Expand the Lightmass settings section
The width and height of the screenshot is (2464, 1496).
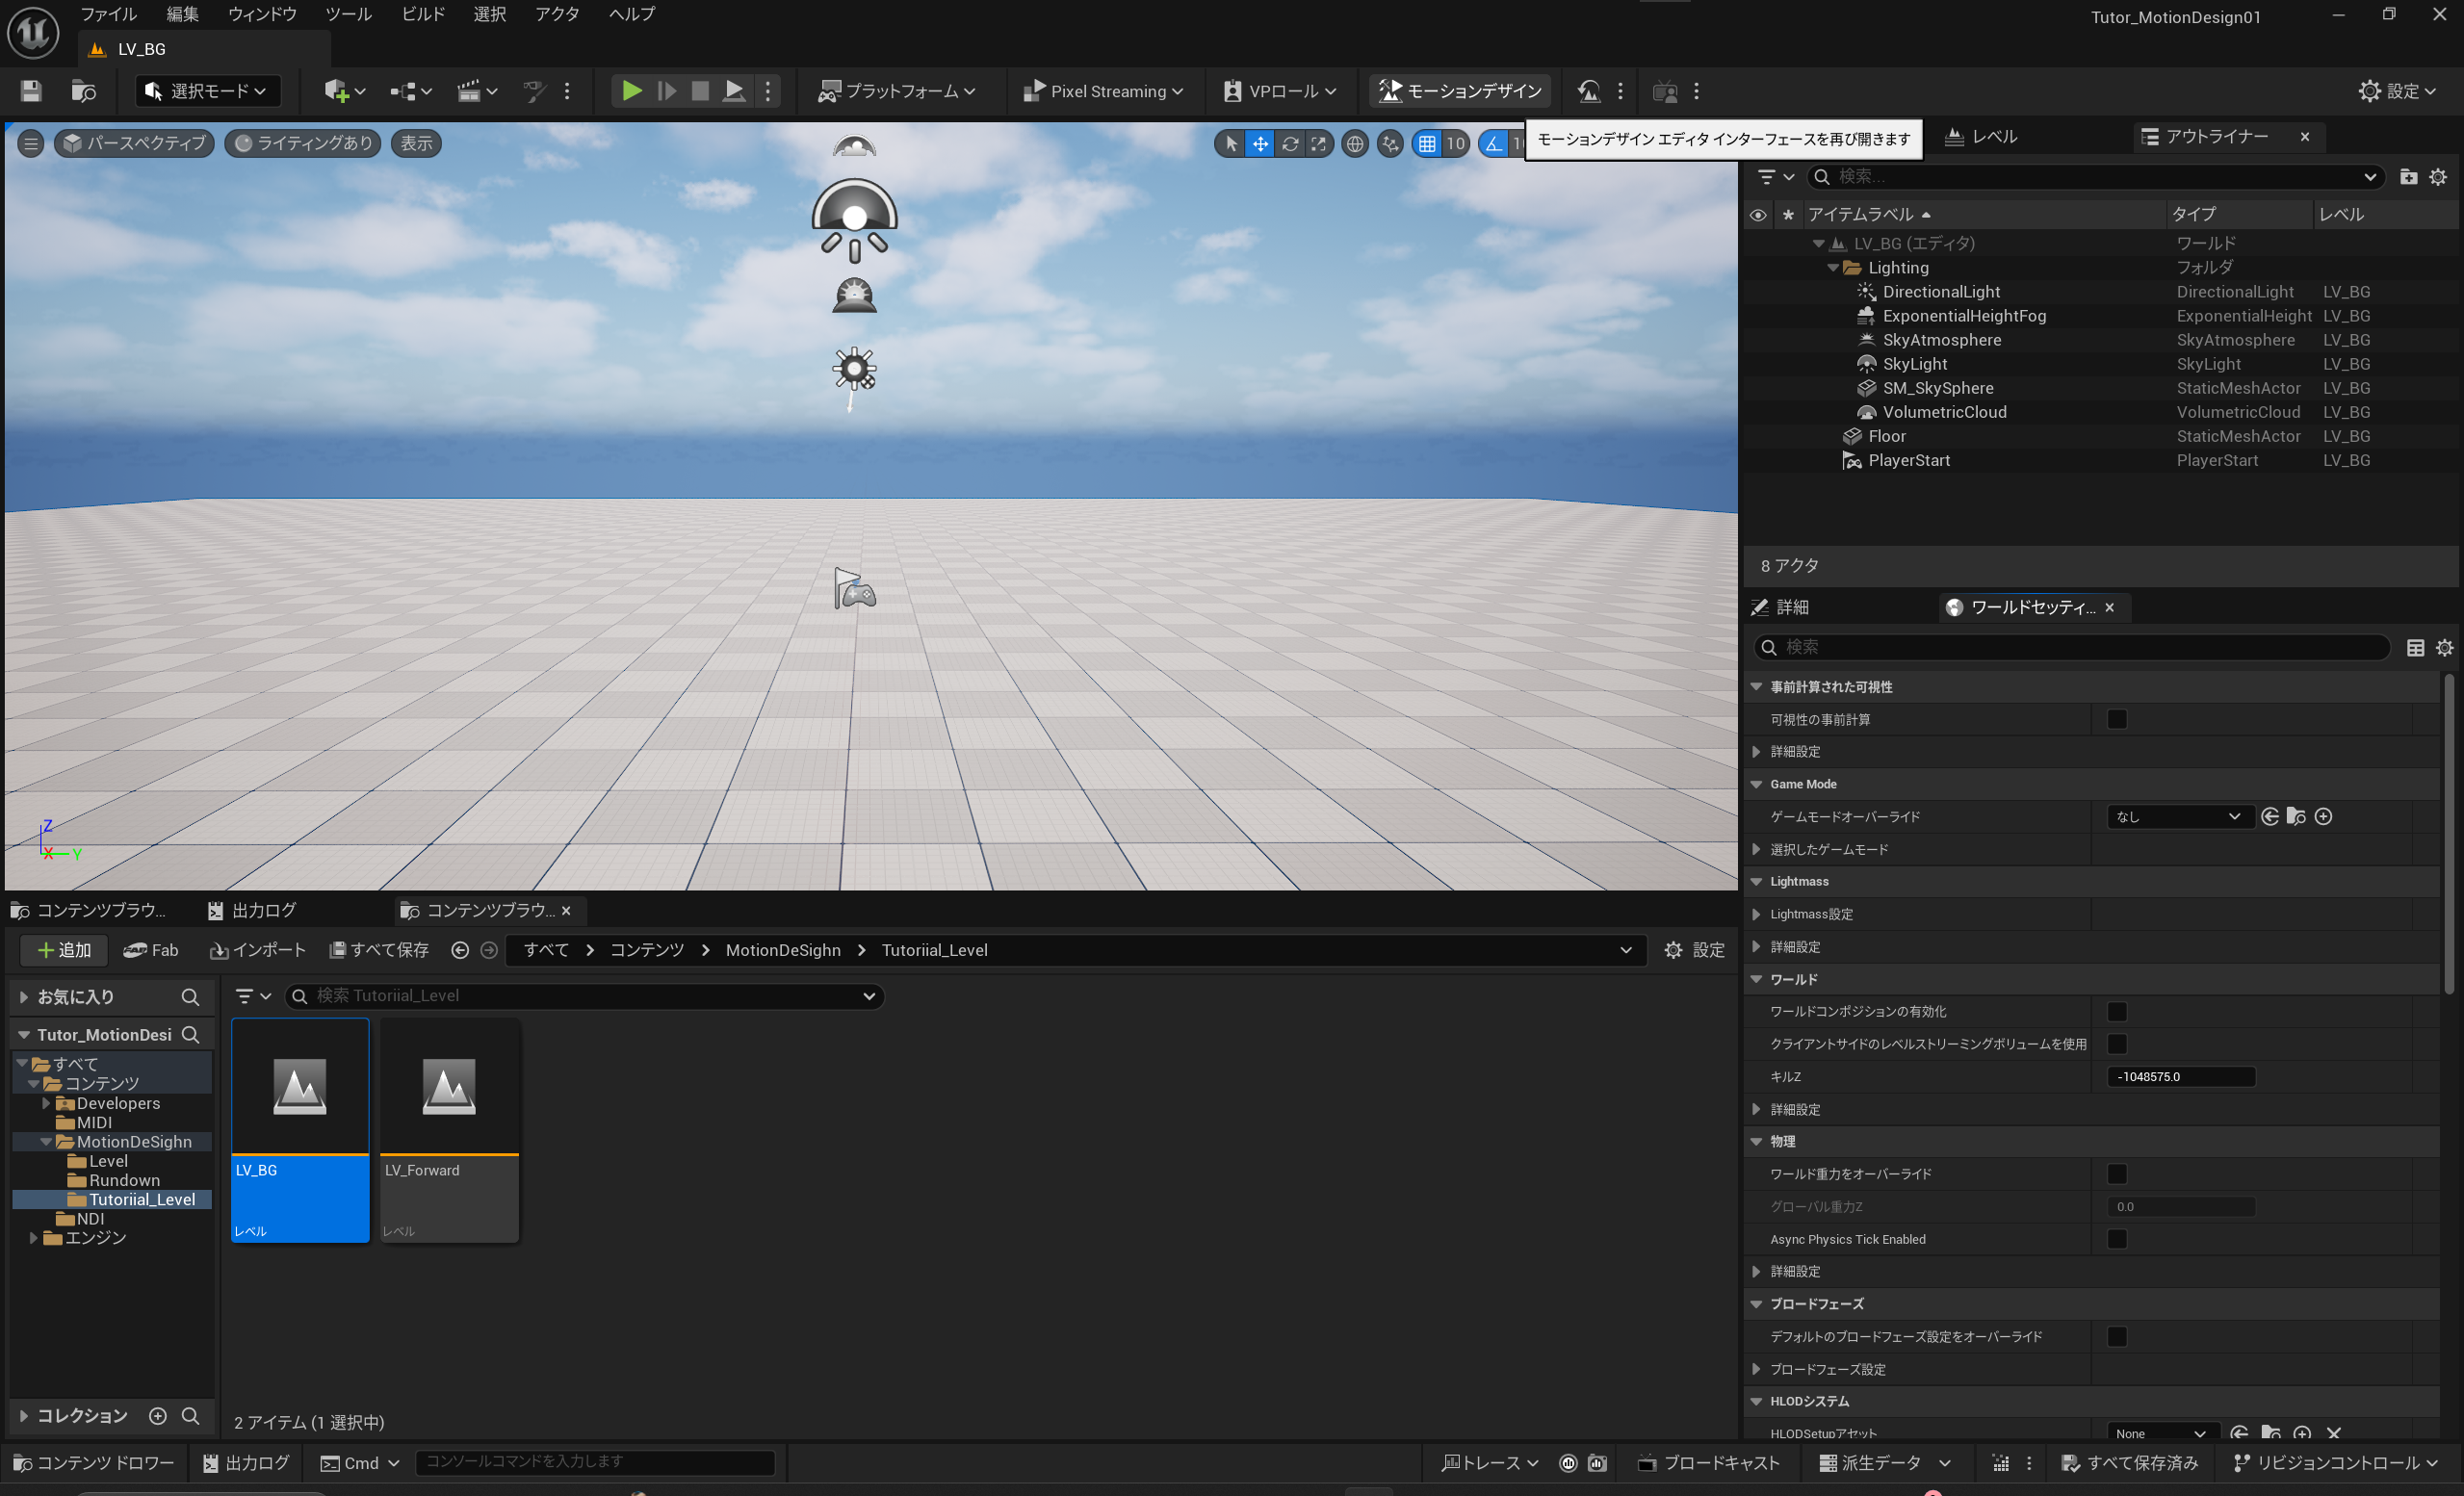coord(1757,914)
